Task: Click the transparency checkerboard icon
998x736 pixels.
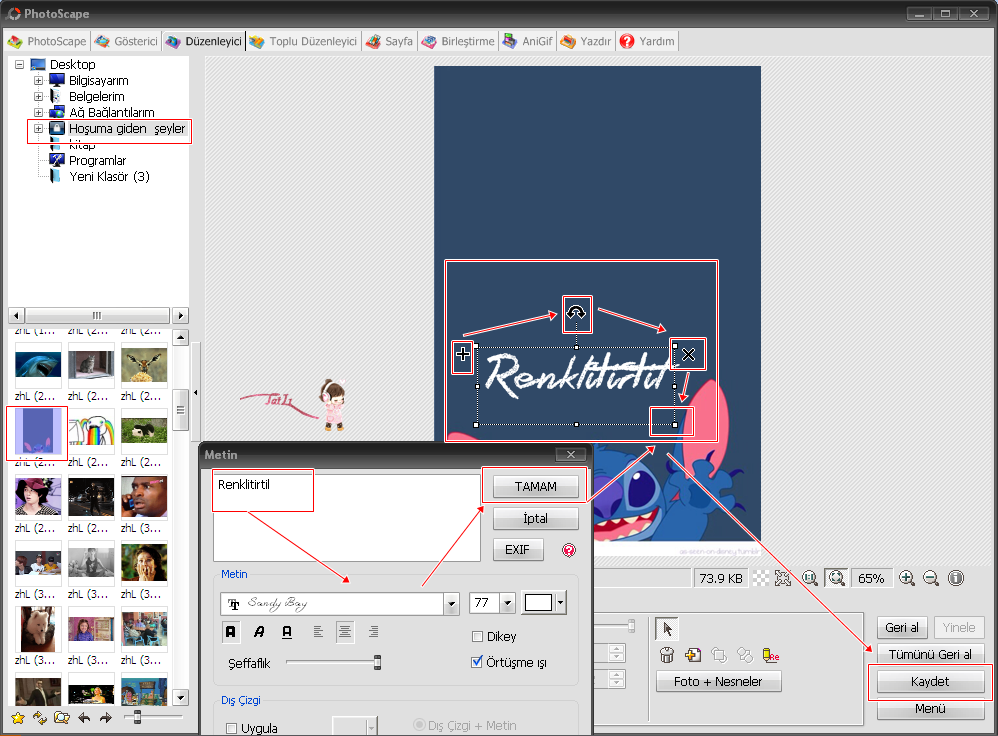Action: click(x=761, y=578)
